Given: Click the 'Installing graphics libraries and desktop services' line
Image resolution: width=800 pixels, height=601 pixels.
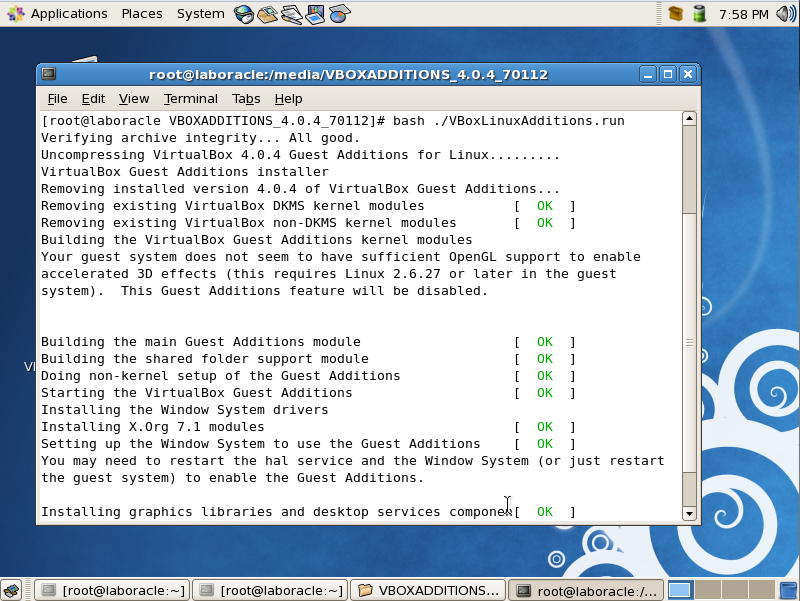Looking at the screenshot, I should 276,512.
